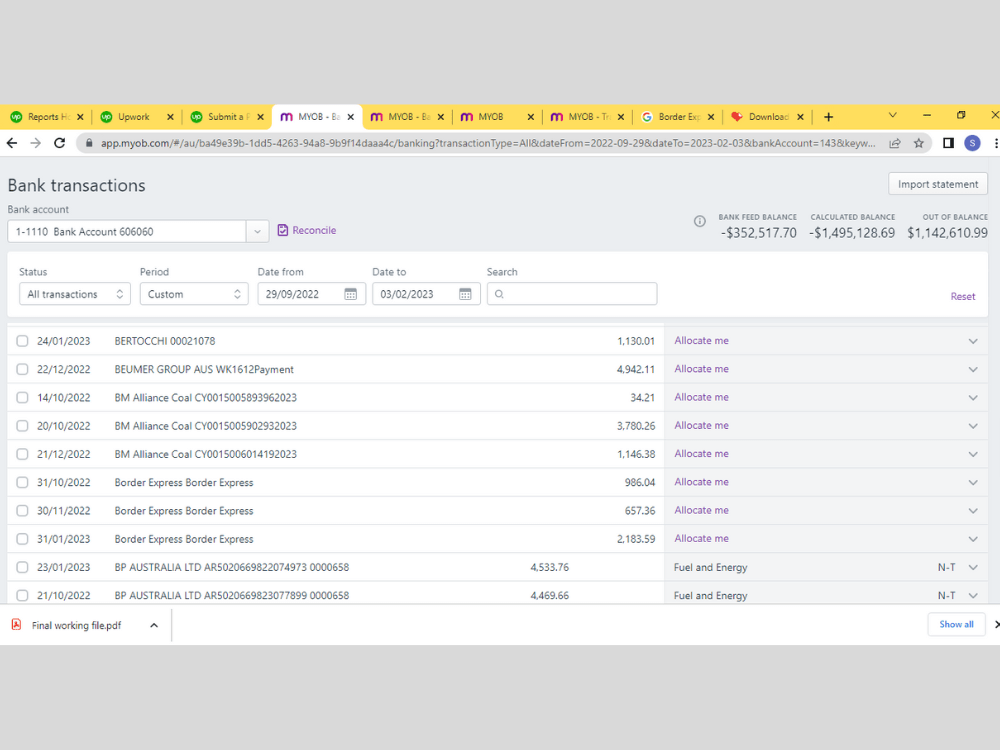The height and width of the screenshot is (750, 1000).
Task: Click Show all downloads
Action: (x=956, y=624)
